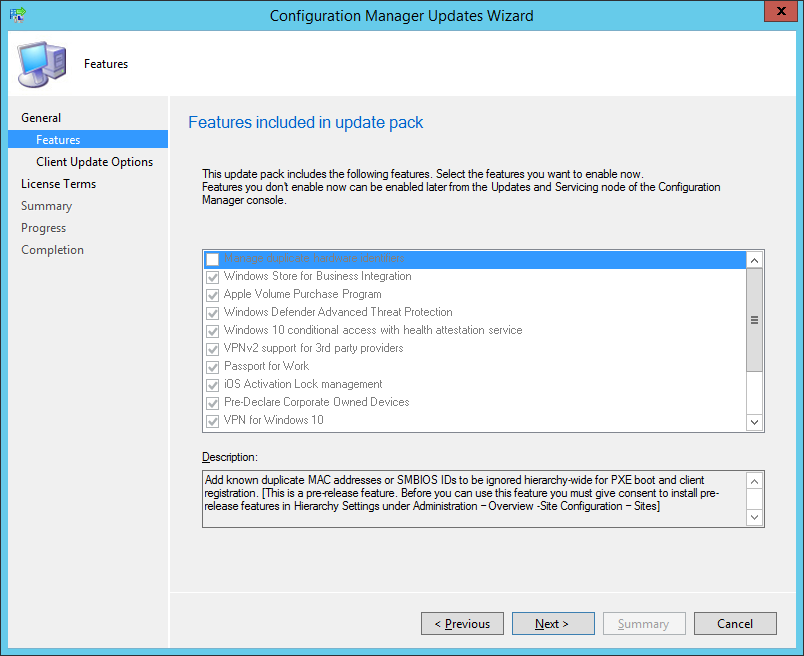804x656 pixels.
Task: Toggle iOS Activation Lock management checkbox
Action: 212,385
